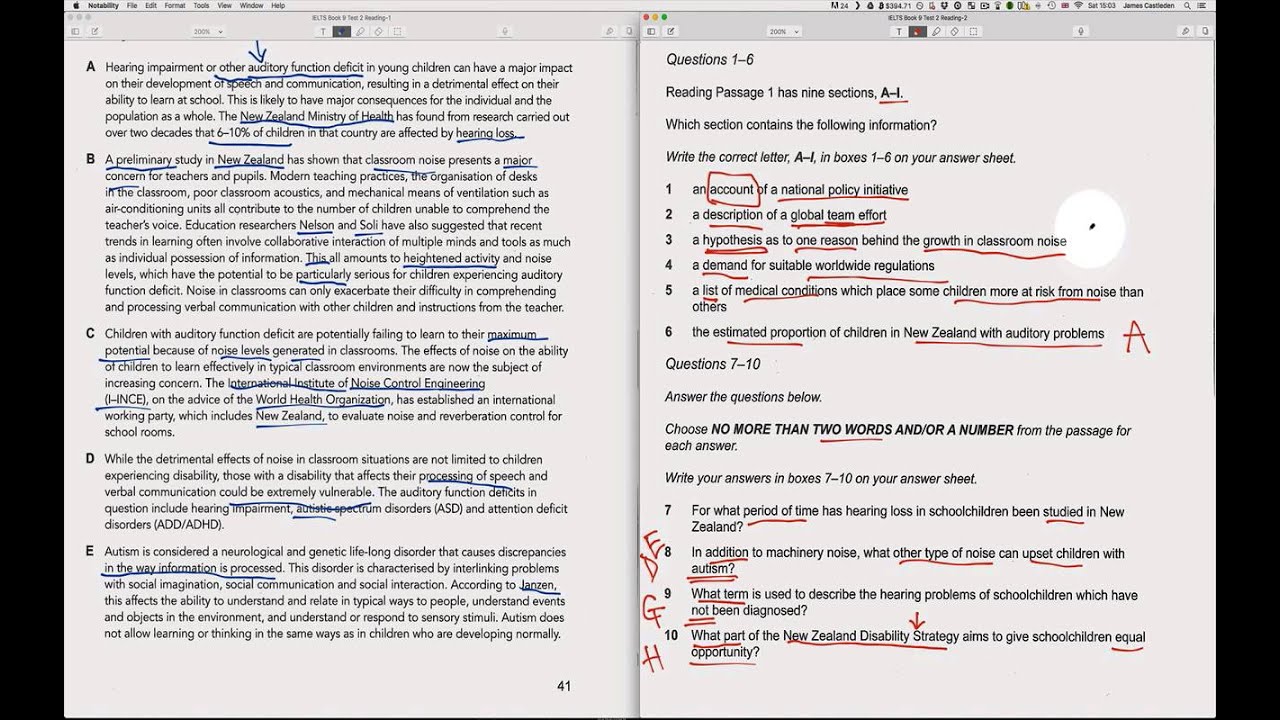Toggle library sidebar in Reading-2 window

click(x=651, y=31)
